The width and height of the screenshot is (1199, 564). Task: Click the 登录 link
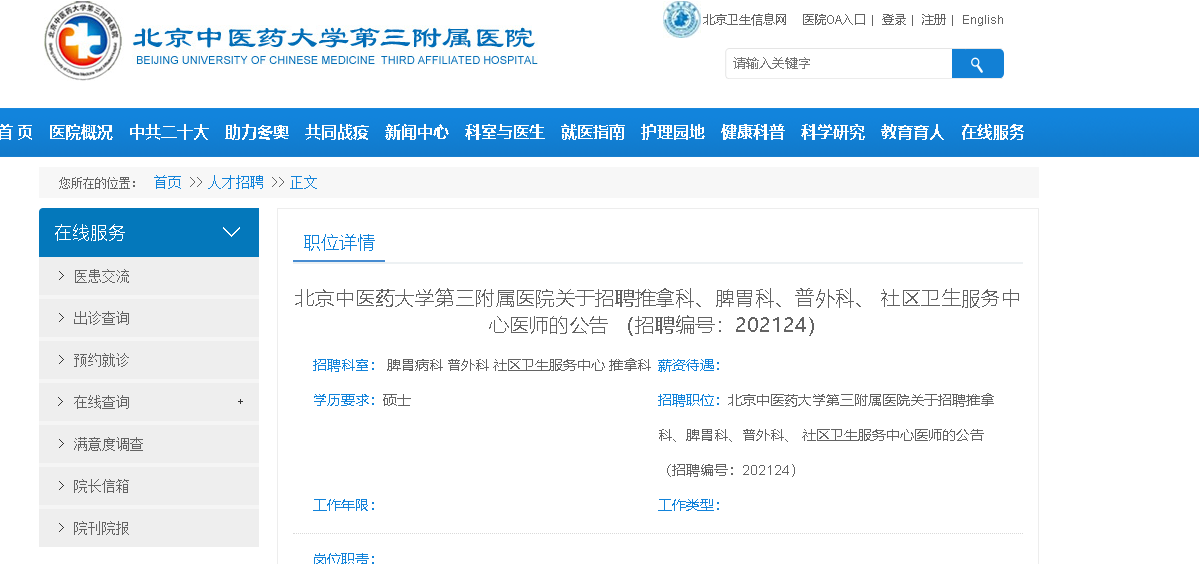894,20
